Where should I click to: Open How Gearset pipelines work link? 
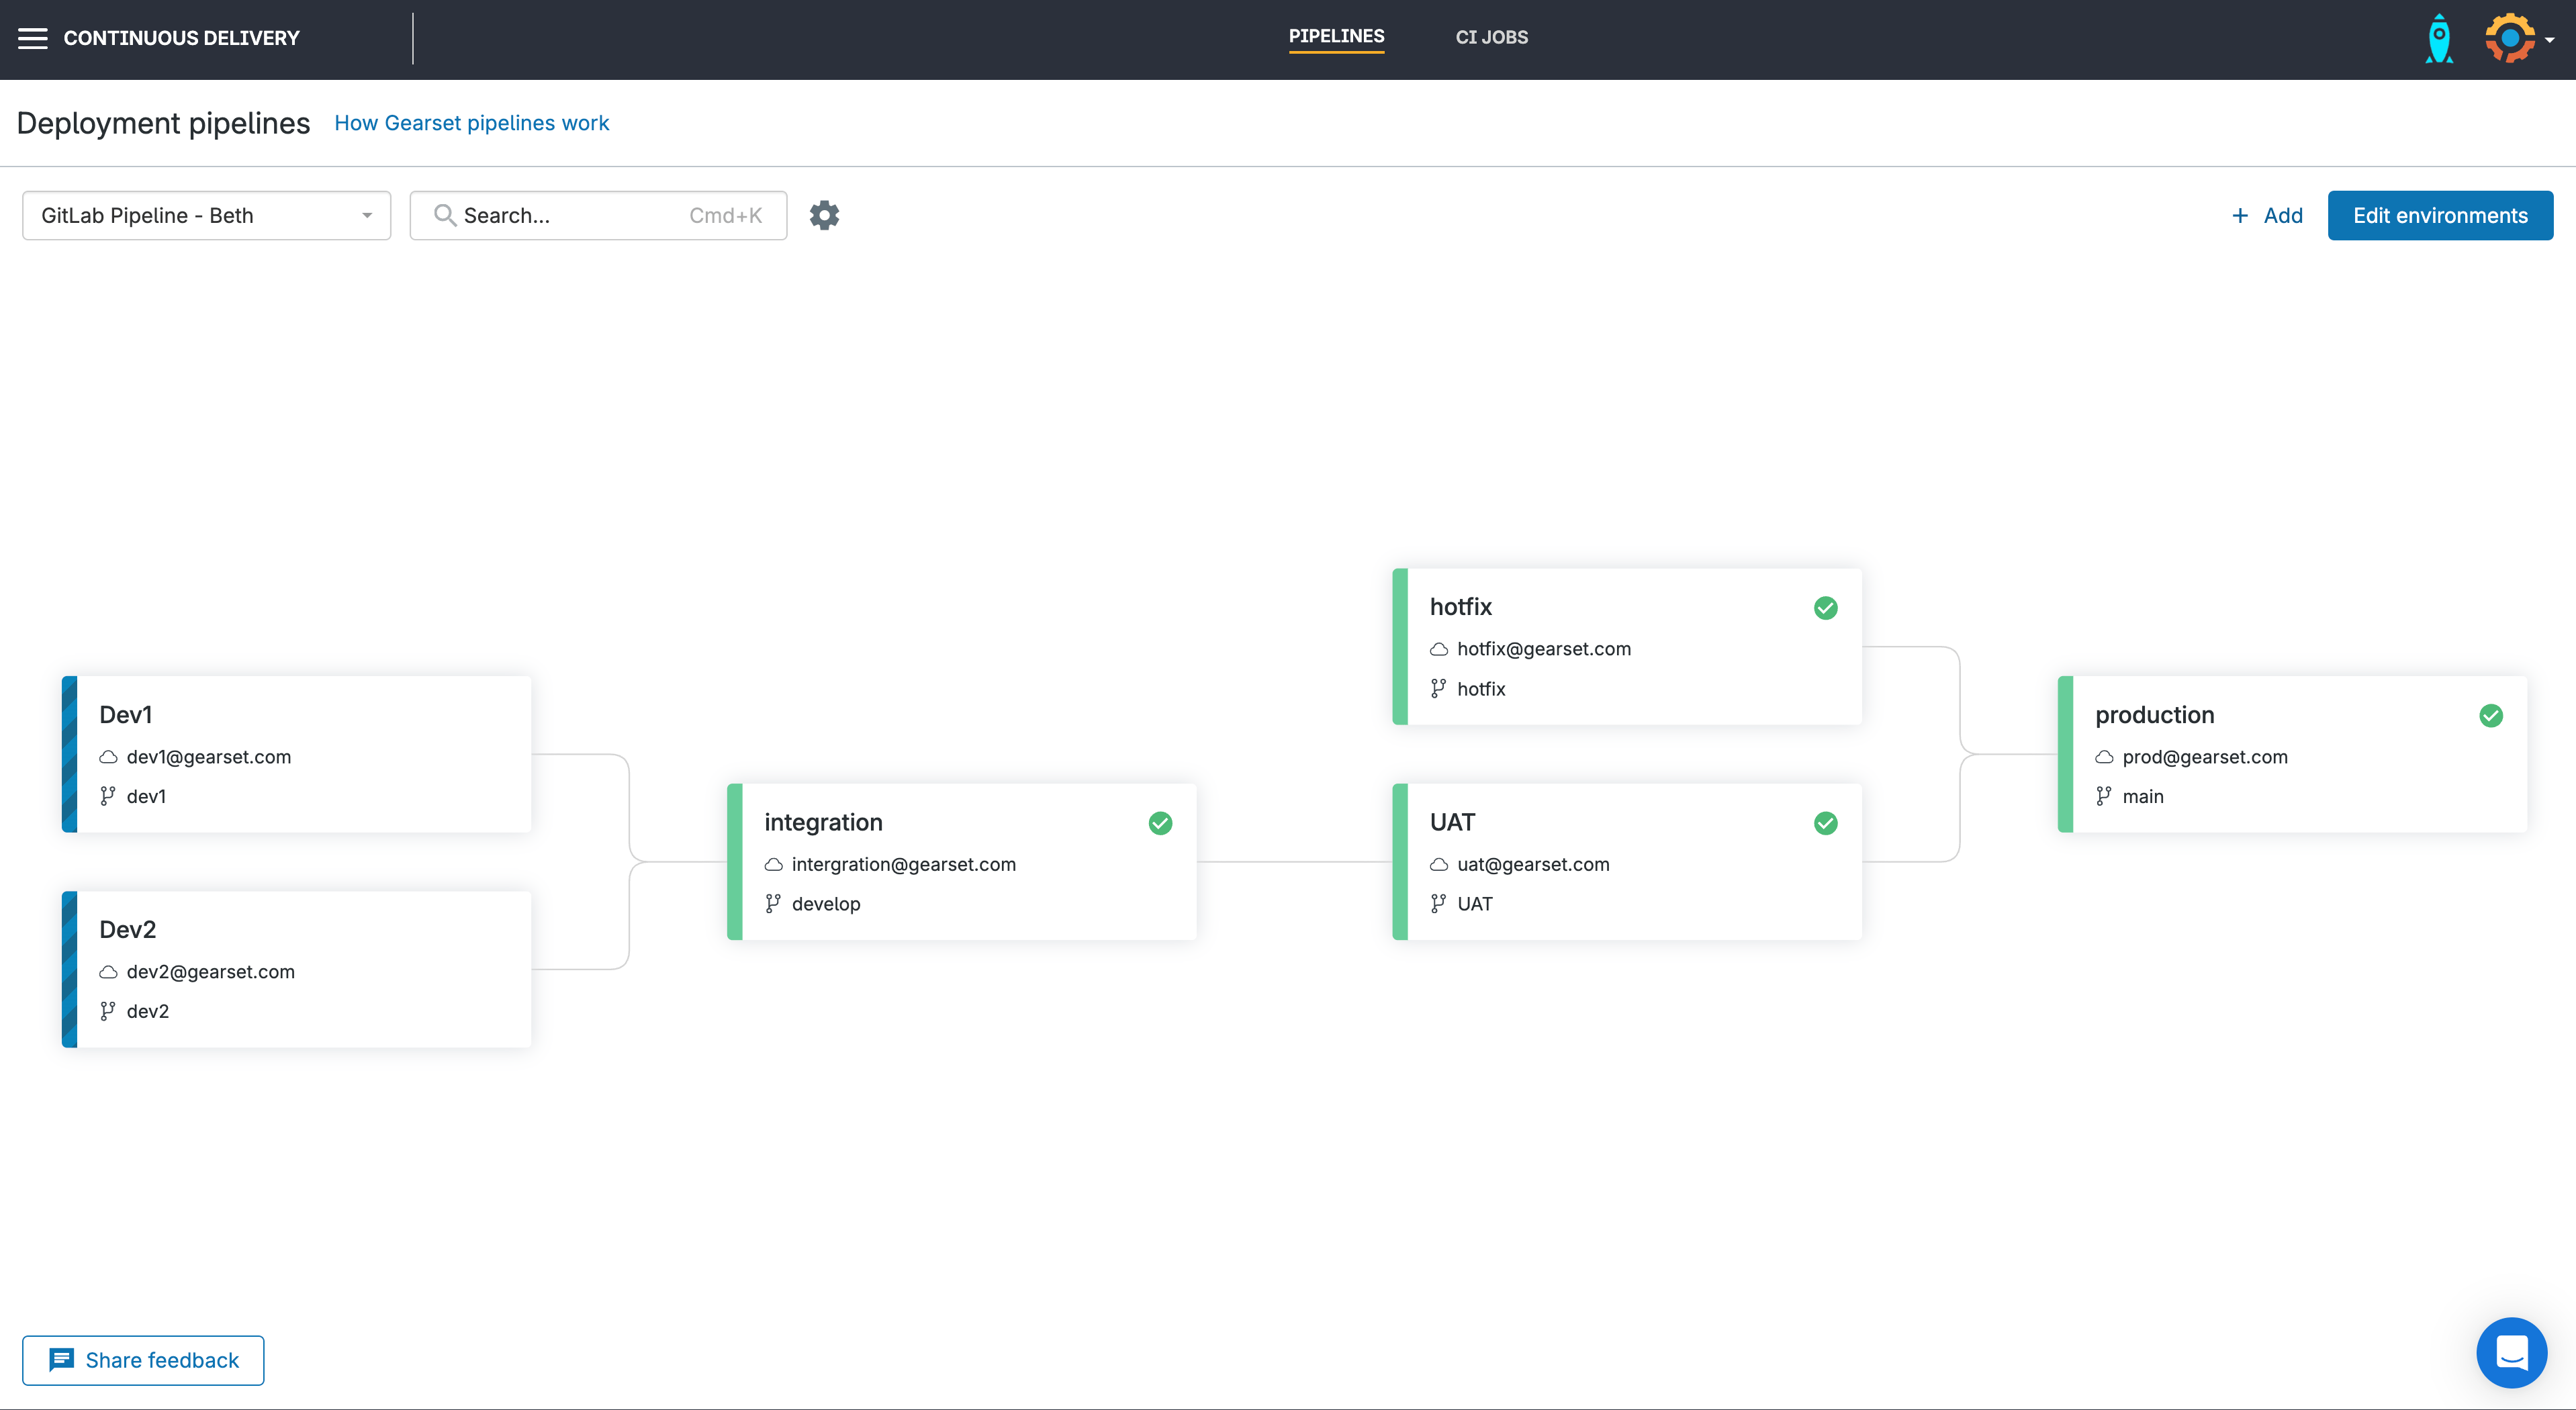tap(471, 123)
